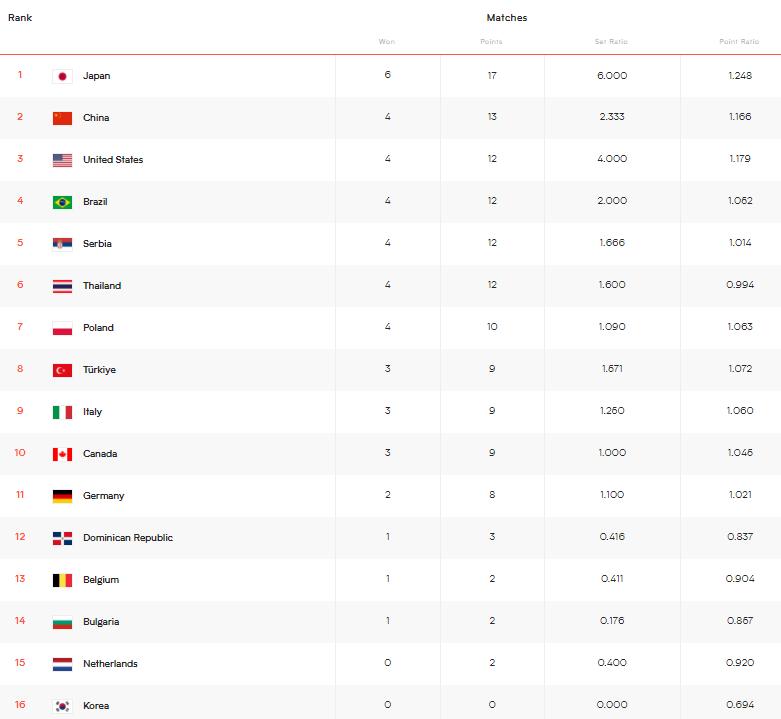Click the Serbia flag icon

tap(62, 244)
